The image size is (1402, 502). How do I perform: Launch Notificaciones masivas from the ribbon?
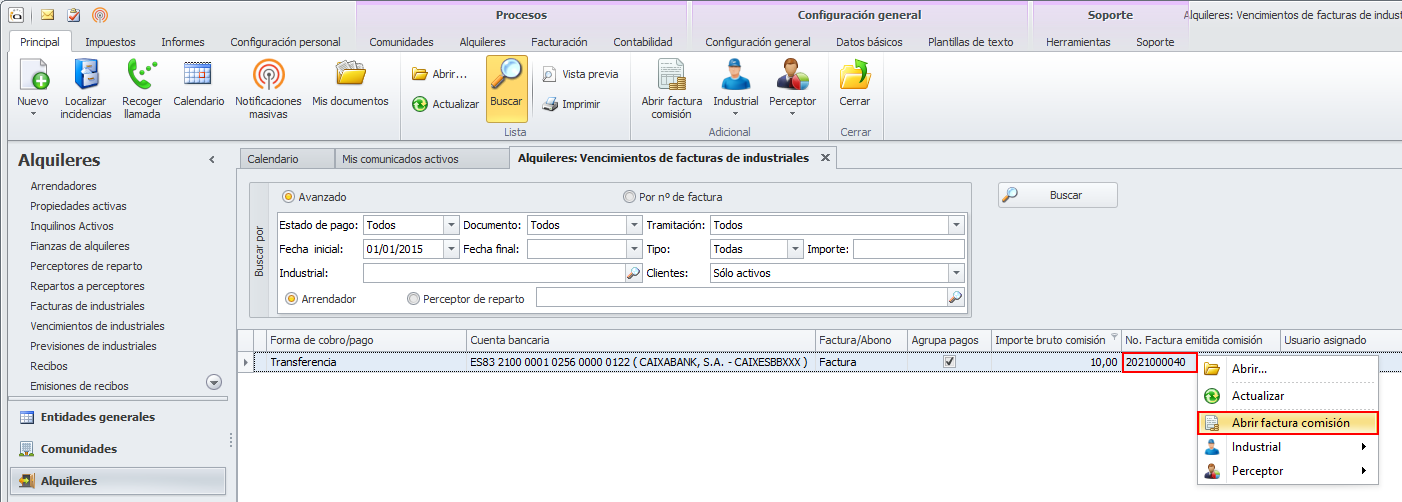pos(268,76)
